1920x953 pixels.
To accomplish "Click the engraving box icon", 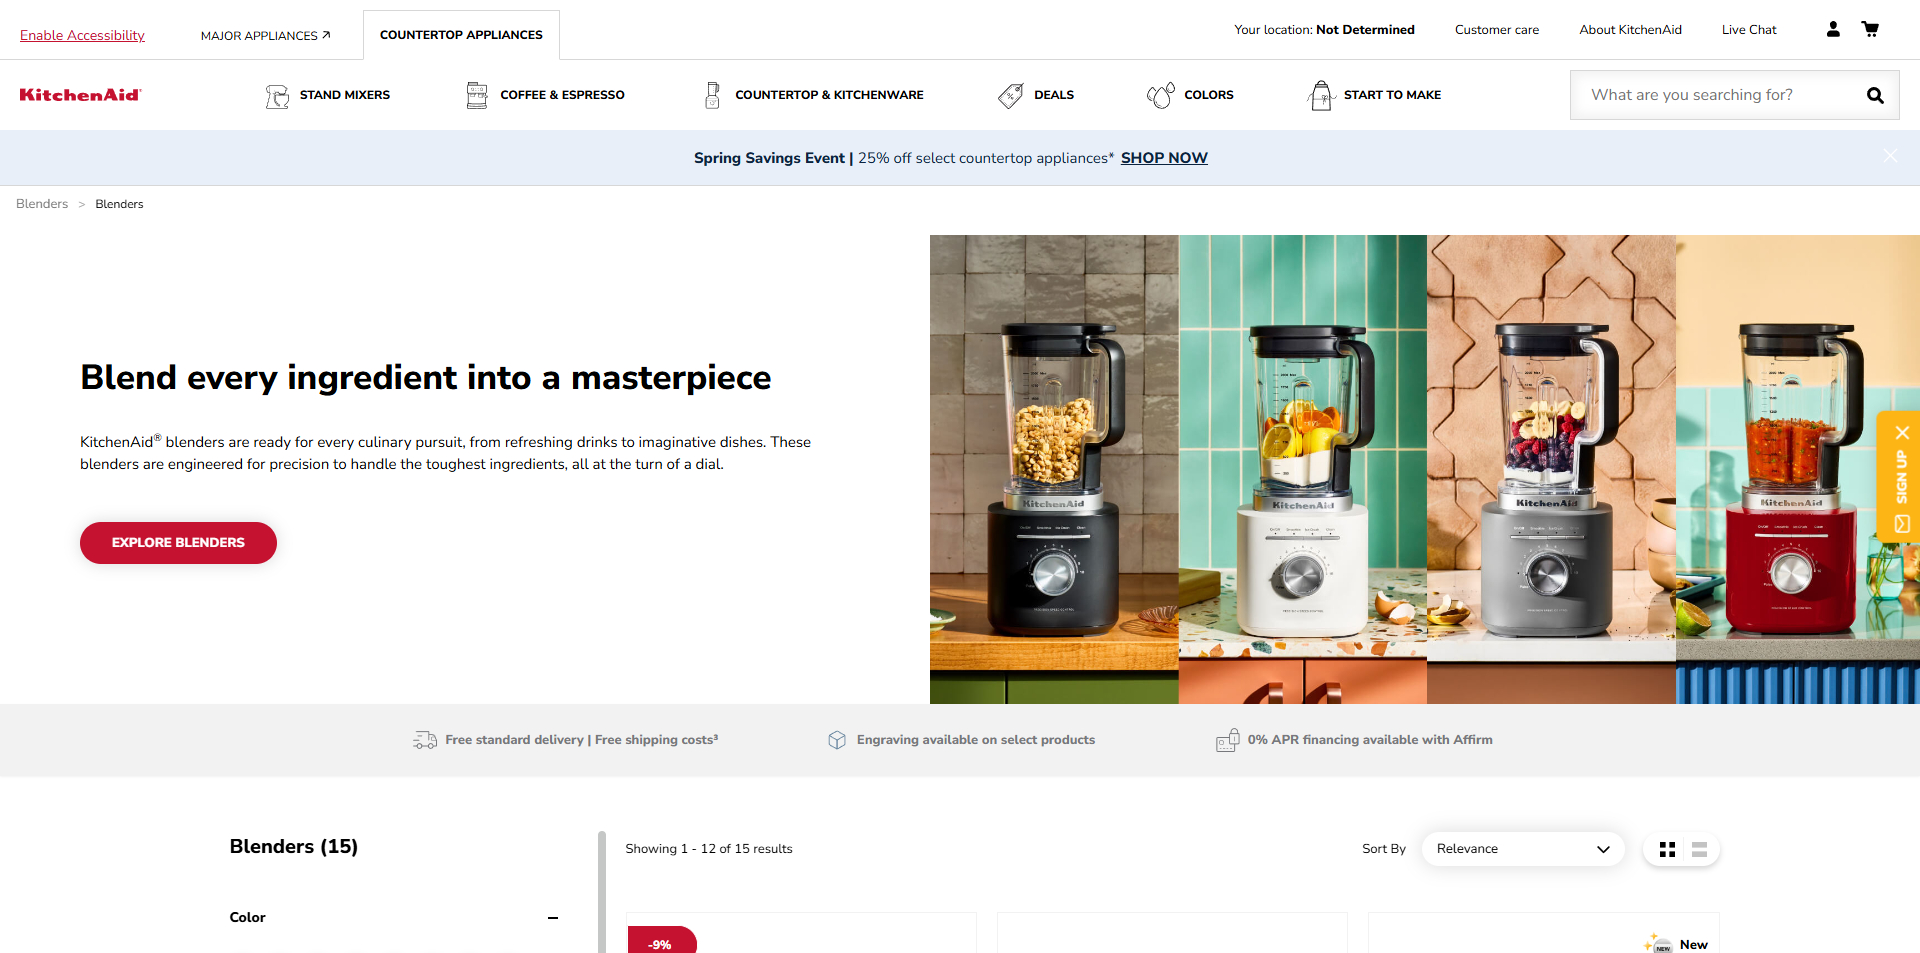I will click(x=837, y=740).
